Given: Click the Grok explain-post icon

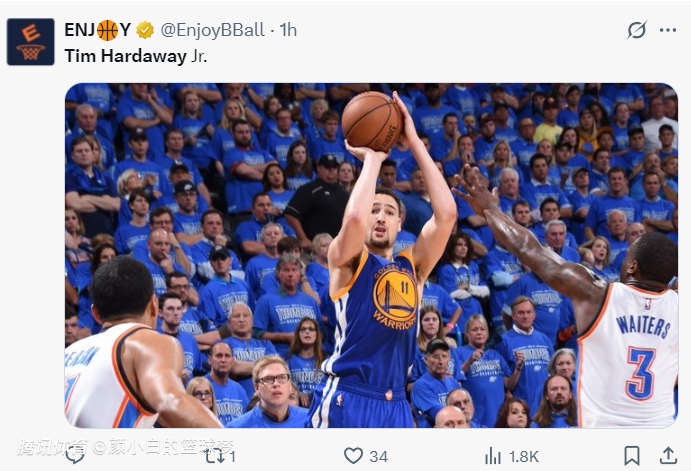Looking at the screenshot, I should click(636, 30).
